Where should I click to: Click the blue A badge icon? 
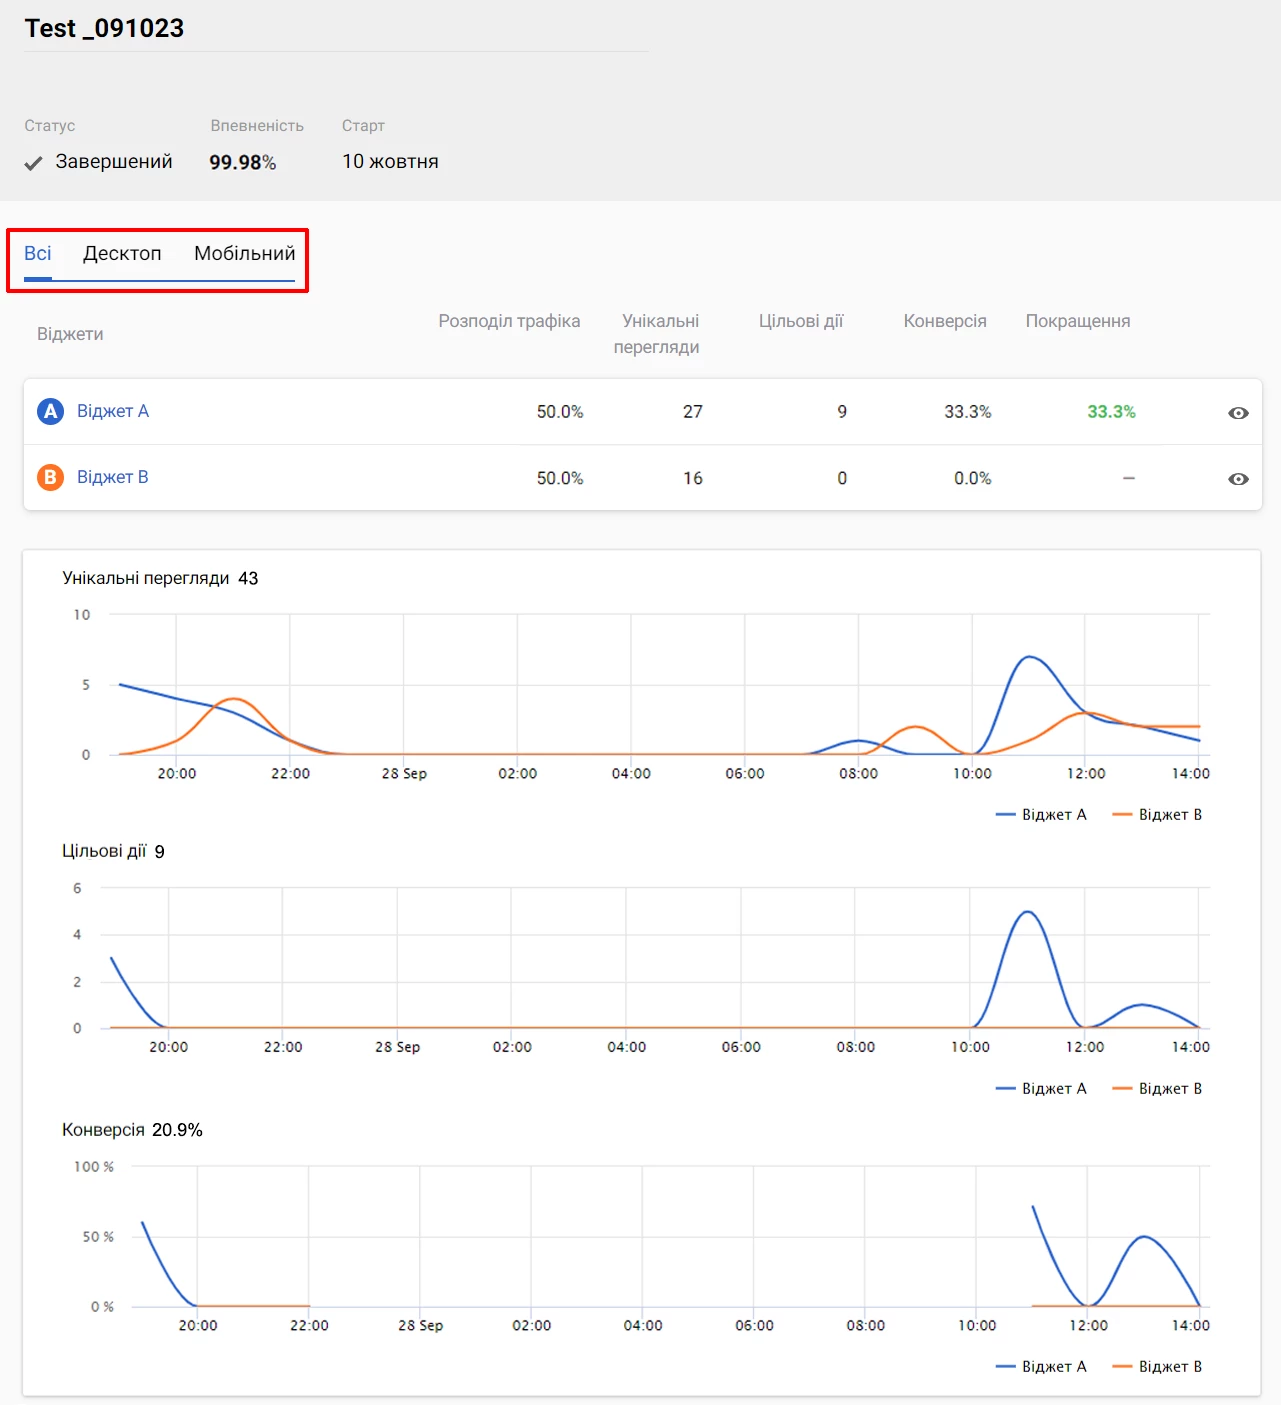coord(50,411)
